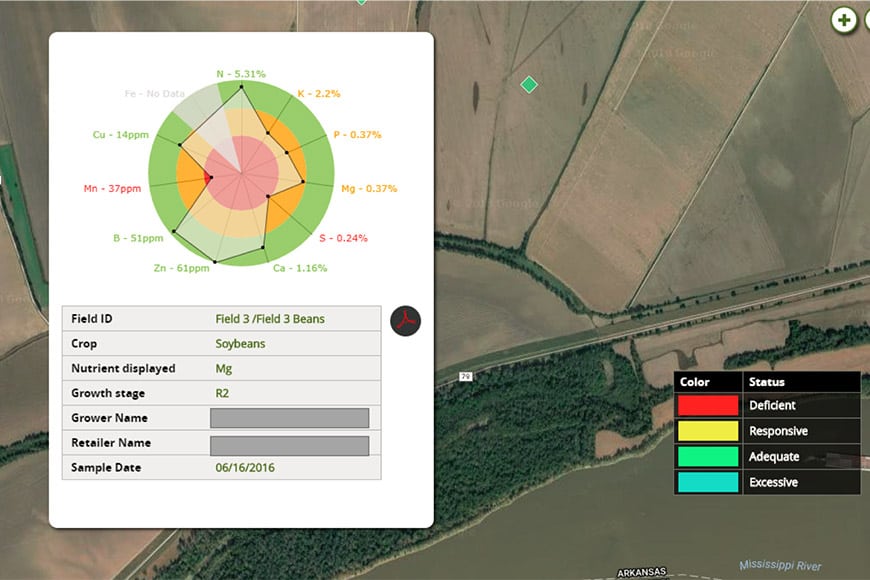Open the PDF report icon
The height and width of the screenshot is (580, 870).
click(x=405, y=320)
